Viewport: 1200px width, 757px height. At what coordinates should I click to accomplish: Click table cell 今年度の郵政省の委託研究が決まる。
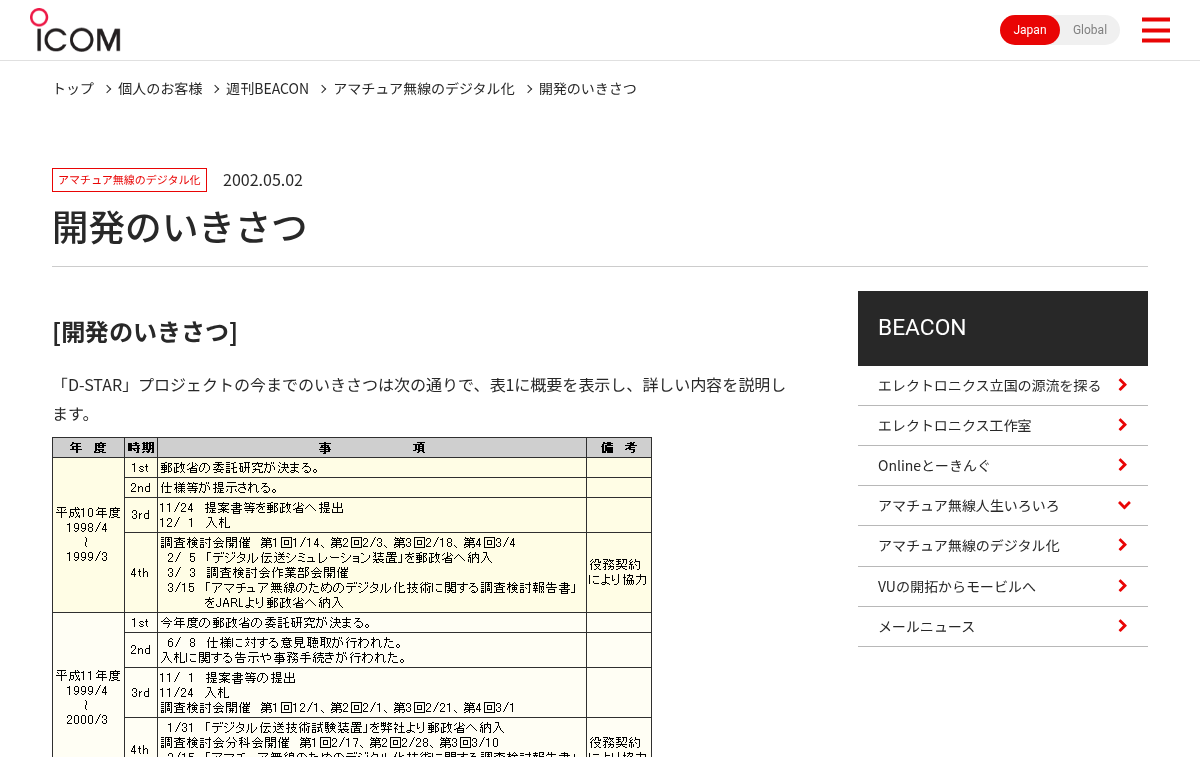click(x=372, y=622)
